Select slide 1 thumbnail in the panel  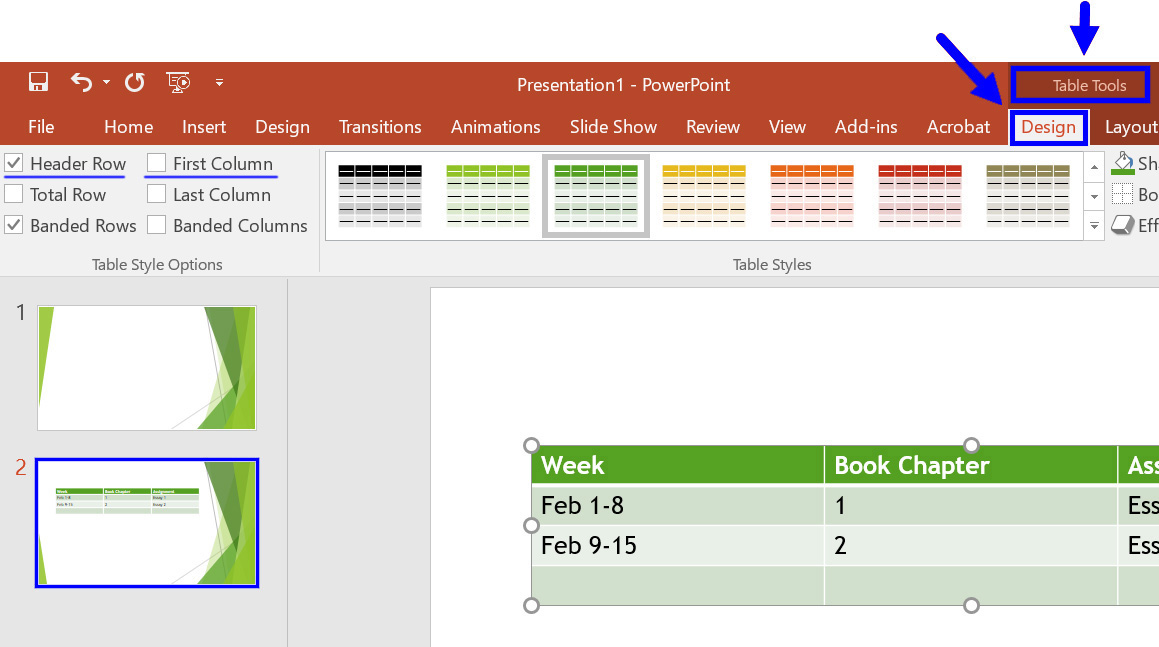tap(146, 367)
